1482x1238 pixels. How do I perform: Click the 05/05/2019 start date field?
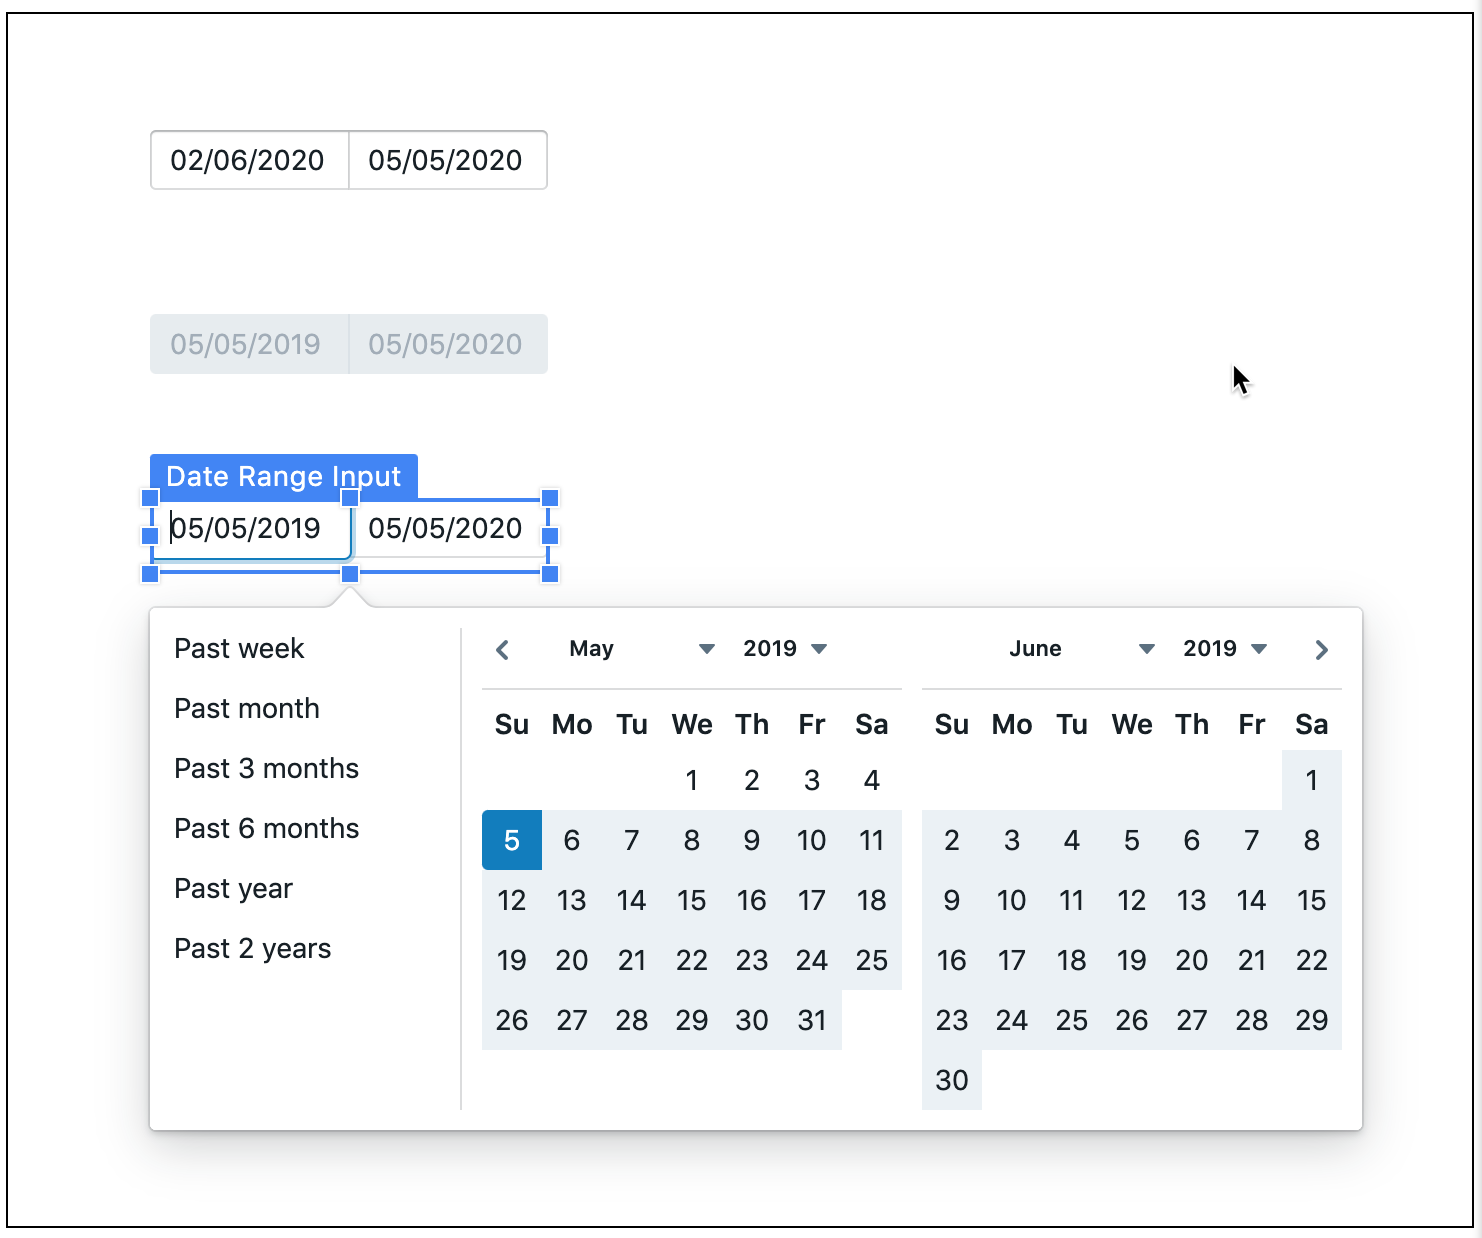(250, 528)
